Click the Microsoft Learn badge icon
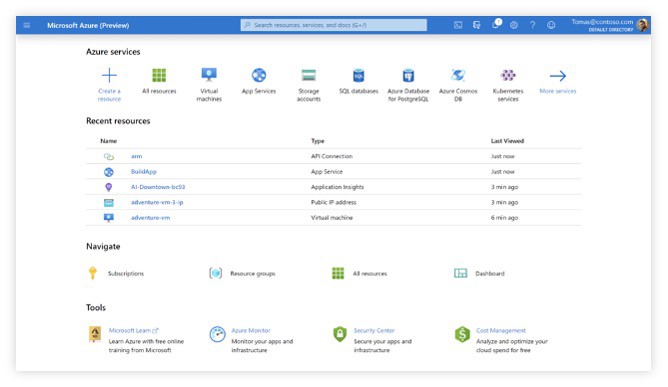 pyautogui.click(x=95, y=334)
